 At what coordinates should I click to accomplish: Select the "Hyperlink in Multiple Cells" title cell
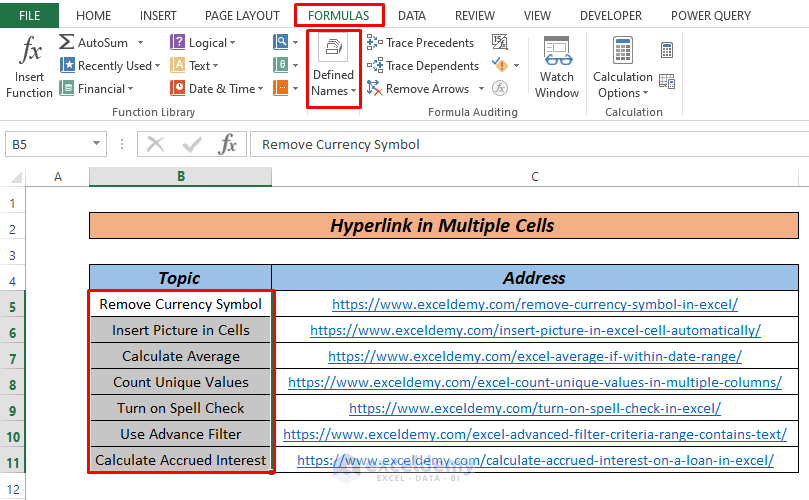(x=444, y=225)
